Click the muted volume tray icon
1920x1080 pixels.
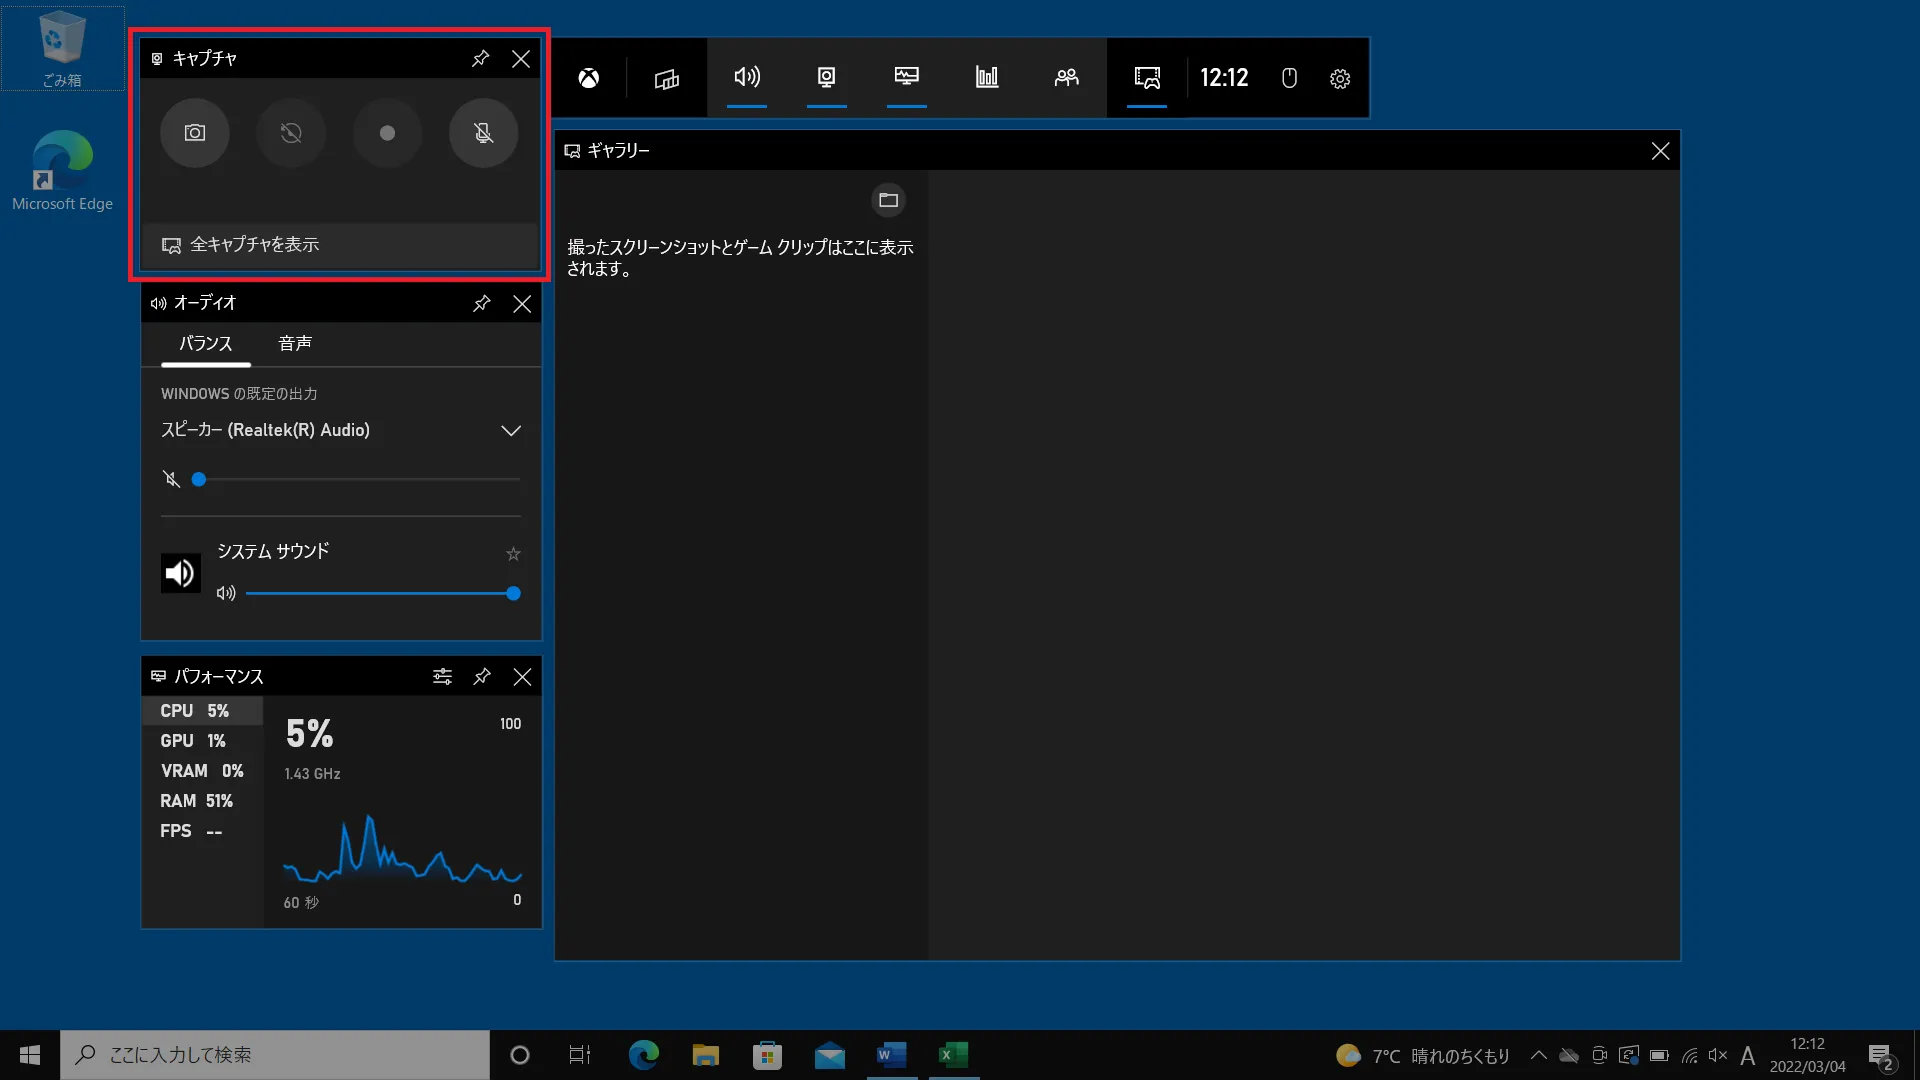[1718, 1055]
